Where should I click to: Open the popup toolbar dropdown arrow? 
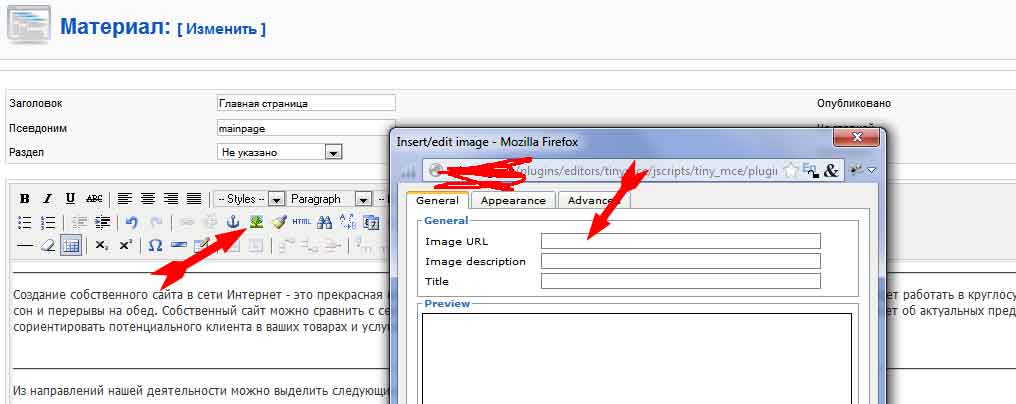pyautogui.click(x=872, y=170)
